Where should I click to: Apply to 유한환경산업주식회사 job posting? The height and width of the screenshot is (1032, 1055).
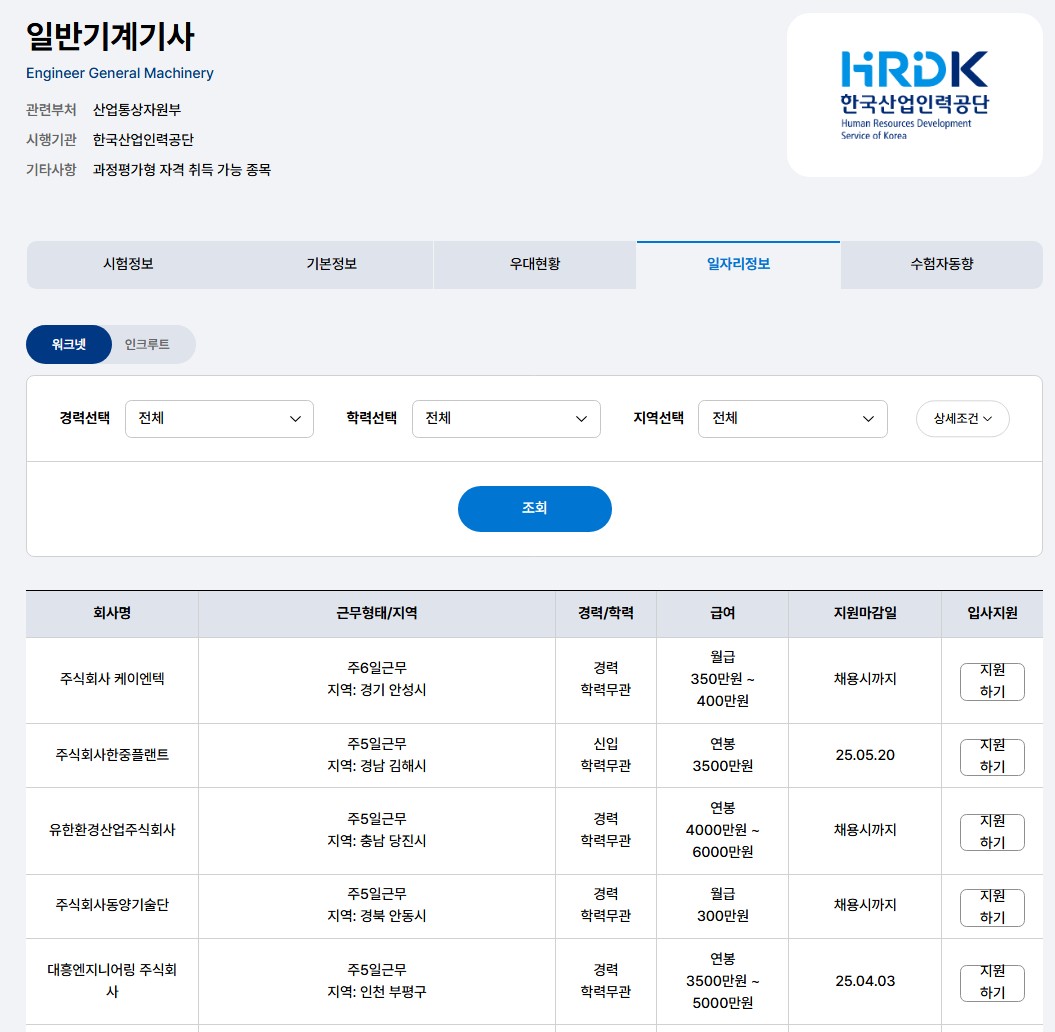tap(991, 831)
